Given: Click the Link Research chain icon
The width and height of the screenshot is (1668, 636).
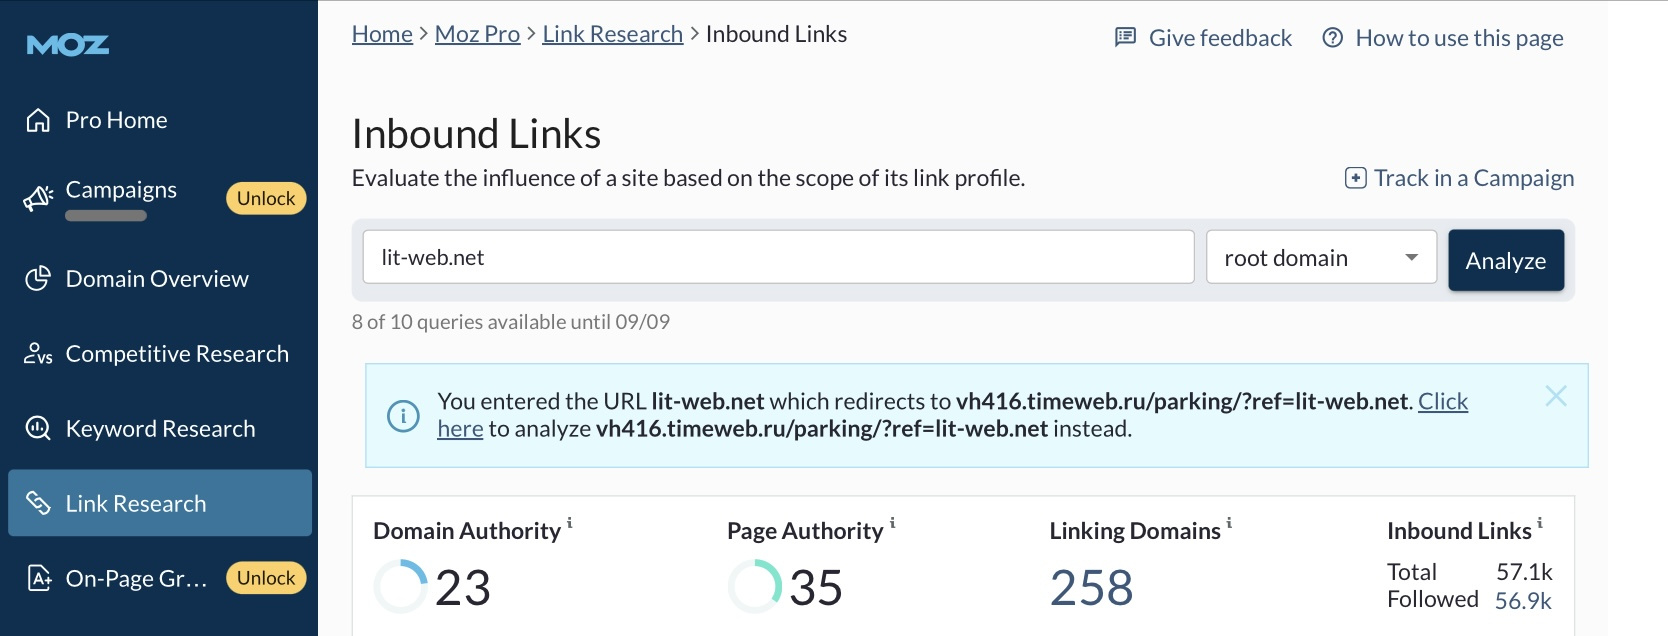Looking at the screenshot, I should (x=38, y=503).
